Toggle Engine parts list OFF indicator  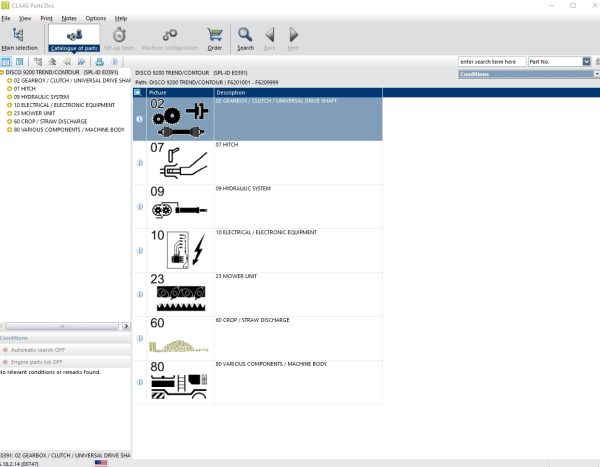point(32,362)
